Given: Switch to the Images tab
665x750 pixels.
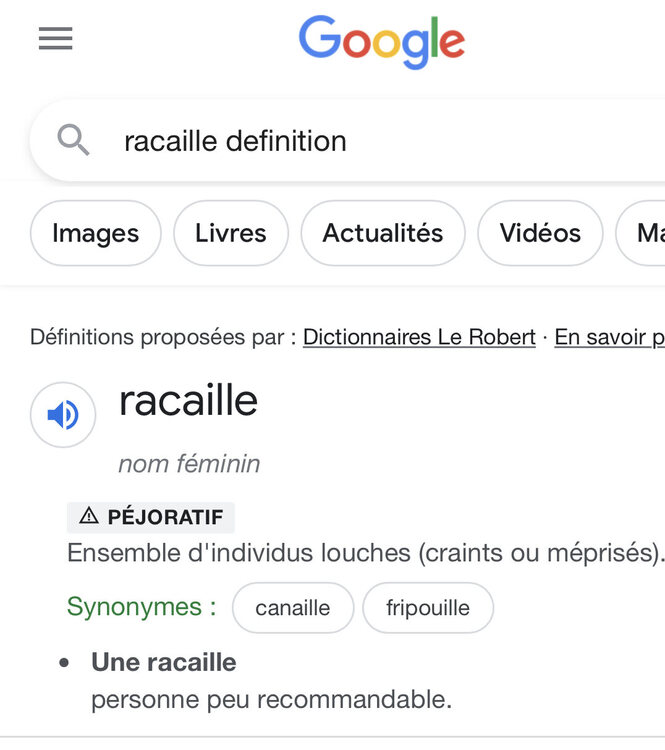Looking at the screenshot, I should tap(95, 233).
